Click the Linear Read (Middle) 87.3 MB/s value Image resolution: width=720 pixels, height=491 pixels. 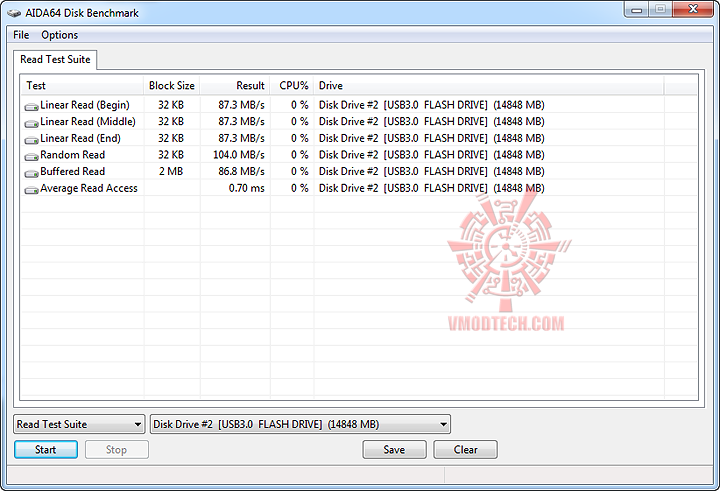pos(242,122)
